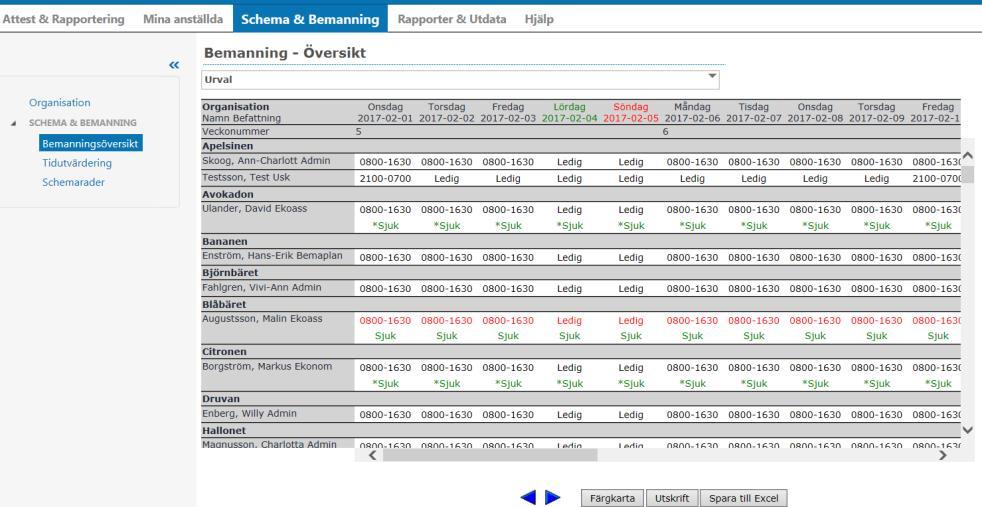This screenshot has height=507, width=982.
Task: Click the vertical scrollbar up arrow
Action: tap(968, 156)
